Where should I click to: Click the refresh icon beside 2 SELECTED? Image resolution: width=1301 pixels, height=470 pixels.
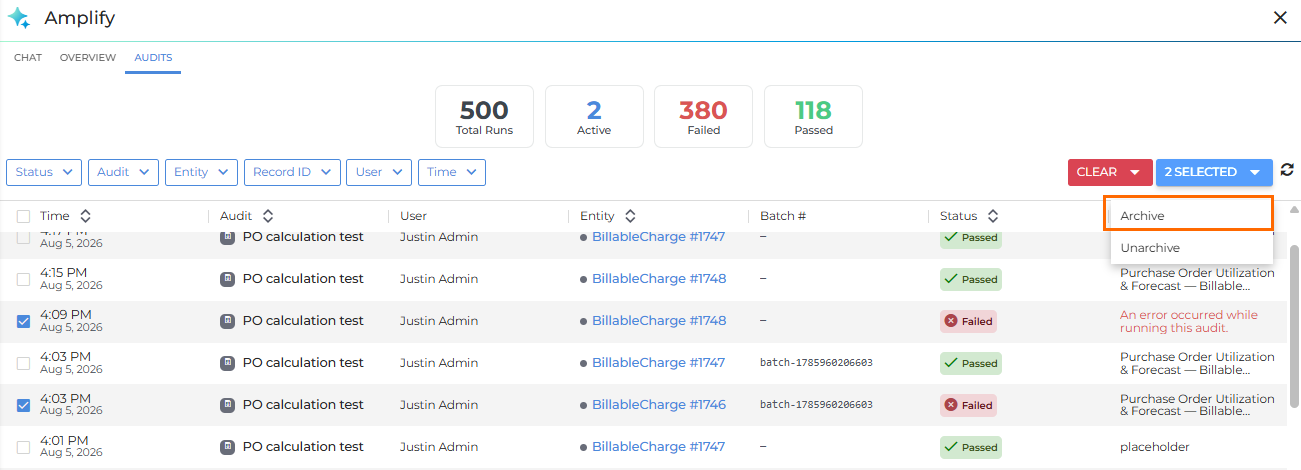pyautogui.click(x=1287, y=171)
